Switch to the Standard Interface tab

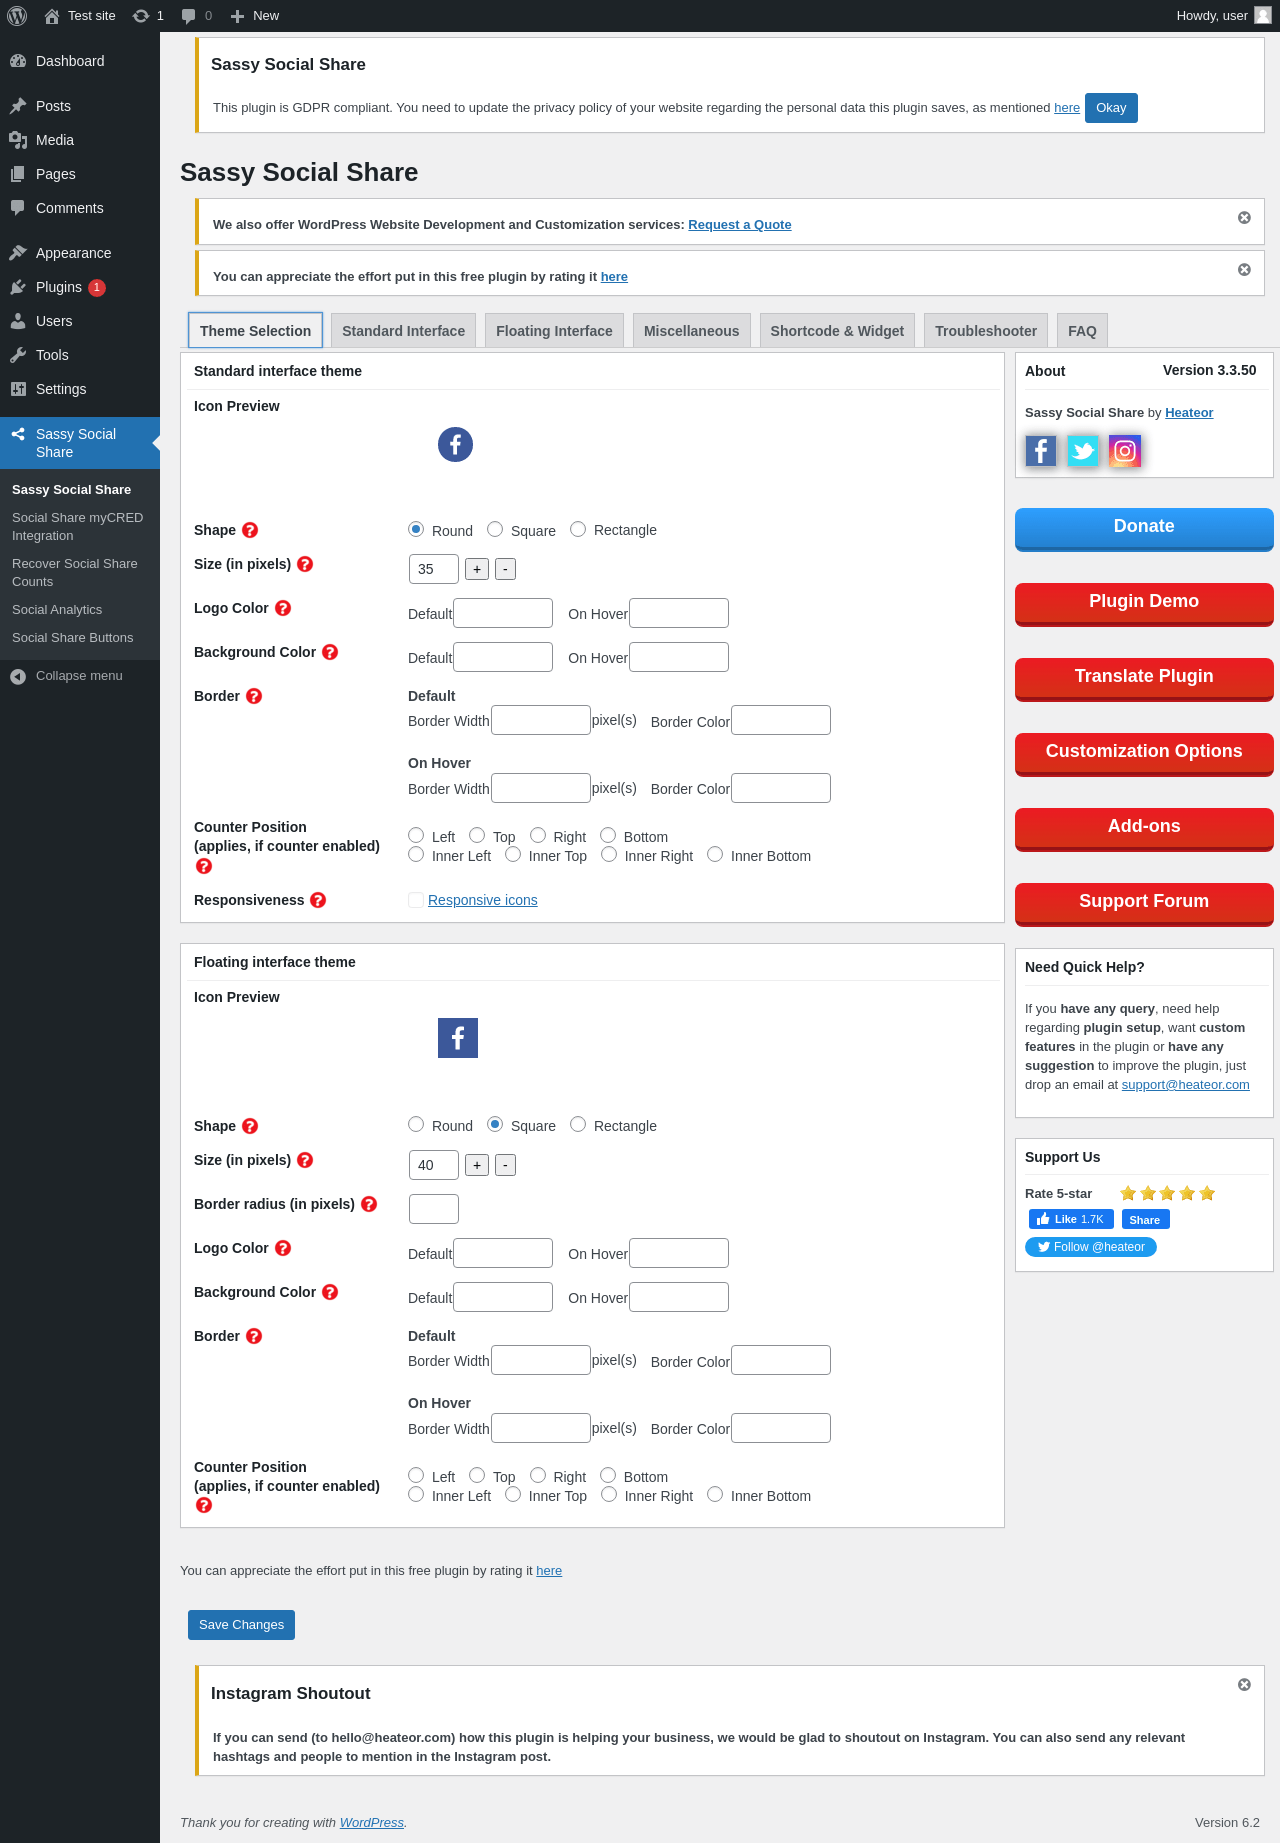point(403,331)
